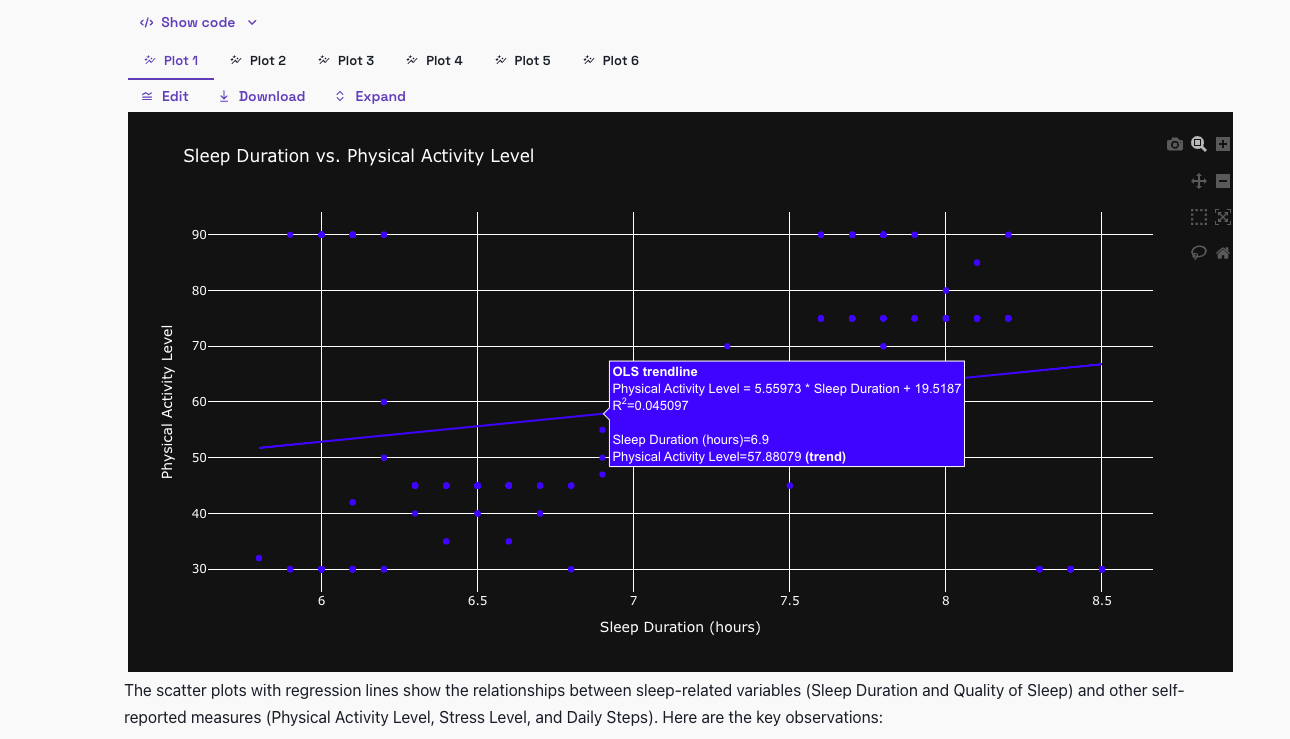Click the download arrow icon beside Download
1290x739 pixels.
pos(222,96)
